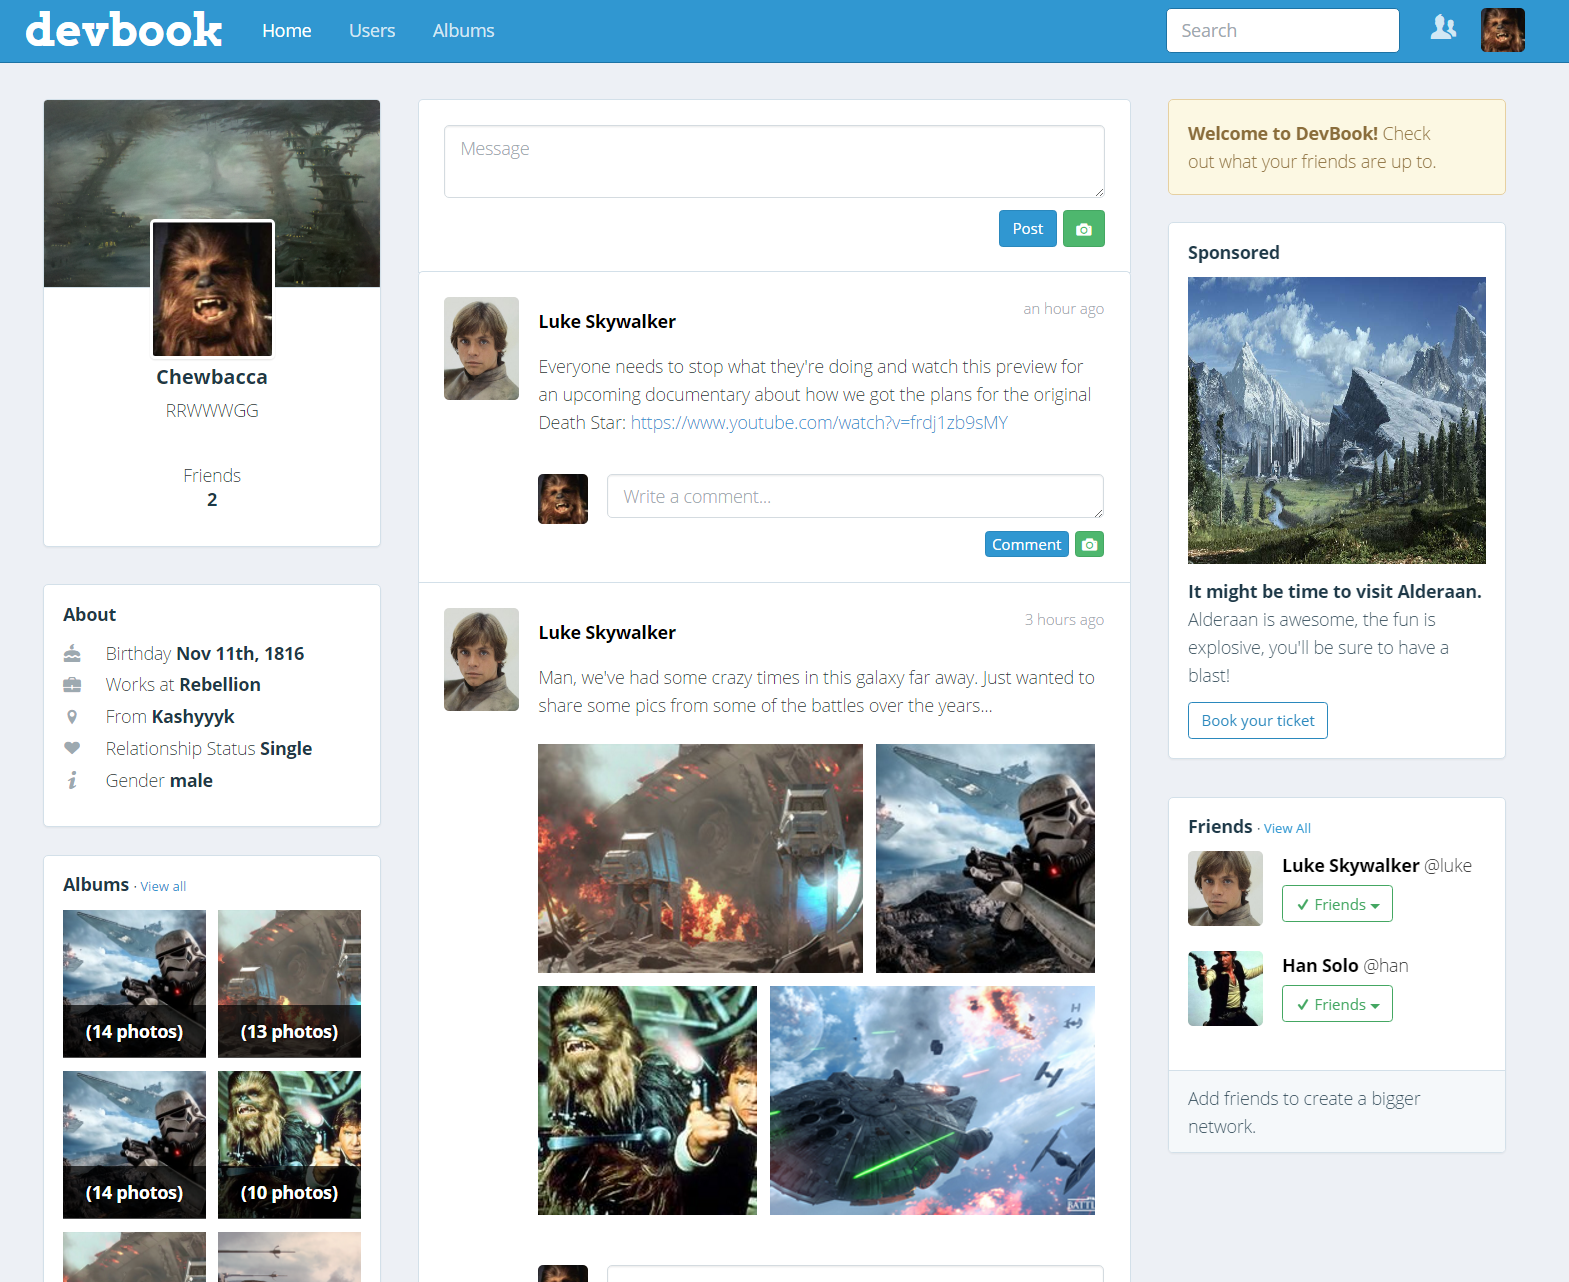Attach photo with camera icon beside Comment
The width and height of the screenshot is (1569, 1282).
click(x=1089, y=544)
